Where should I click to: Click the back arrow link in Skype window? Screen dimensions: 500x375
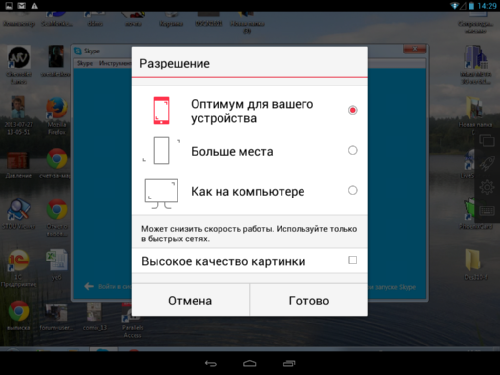click(89, 286)
